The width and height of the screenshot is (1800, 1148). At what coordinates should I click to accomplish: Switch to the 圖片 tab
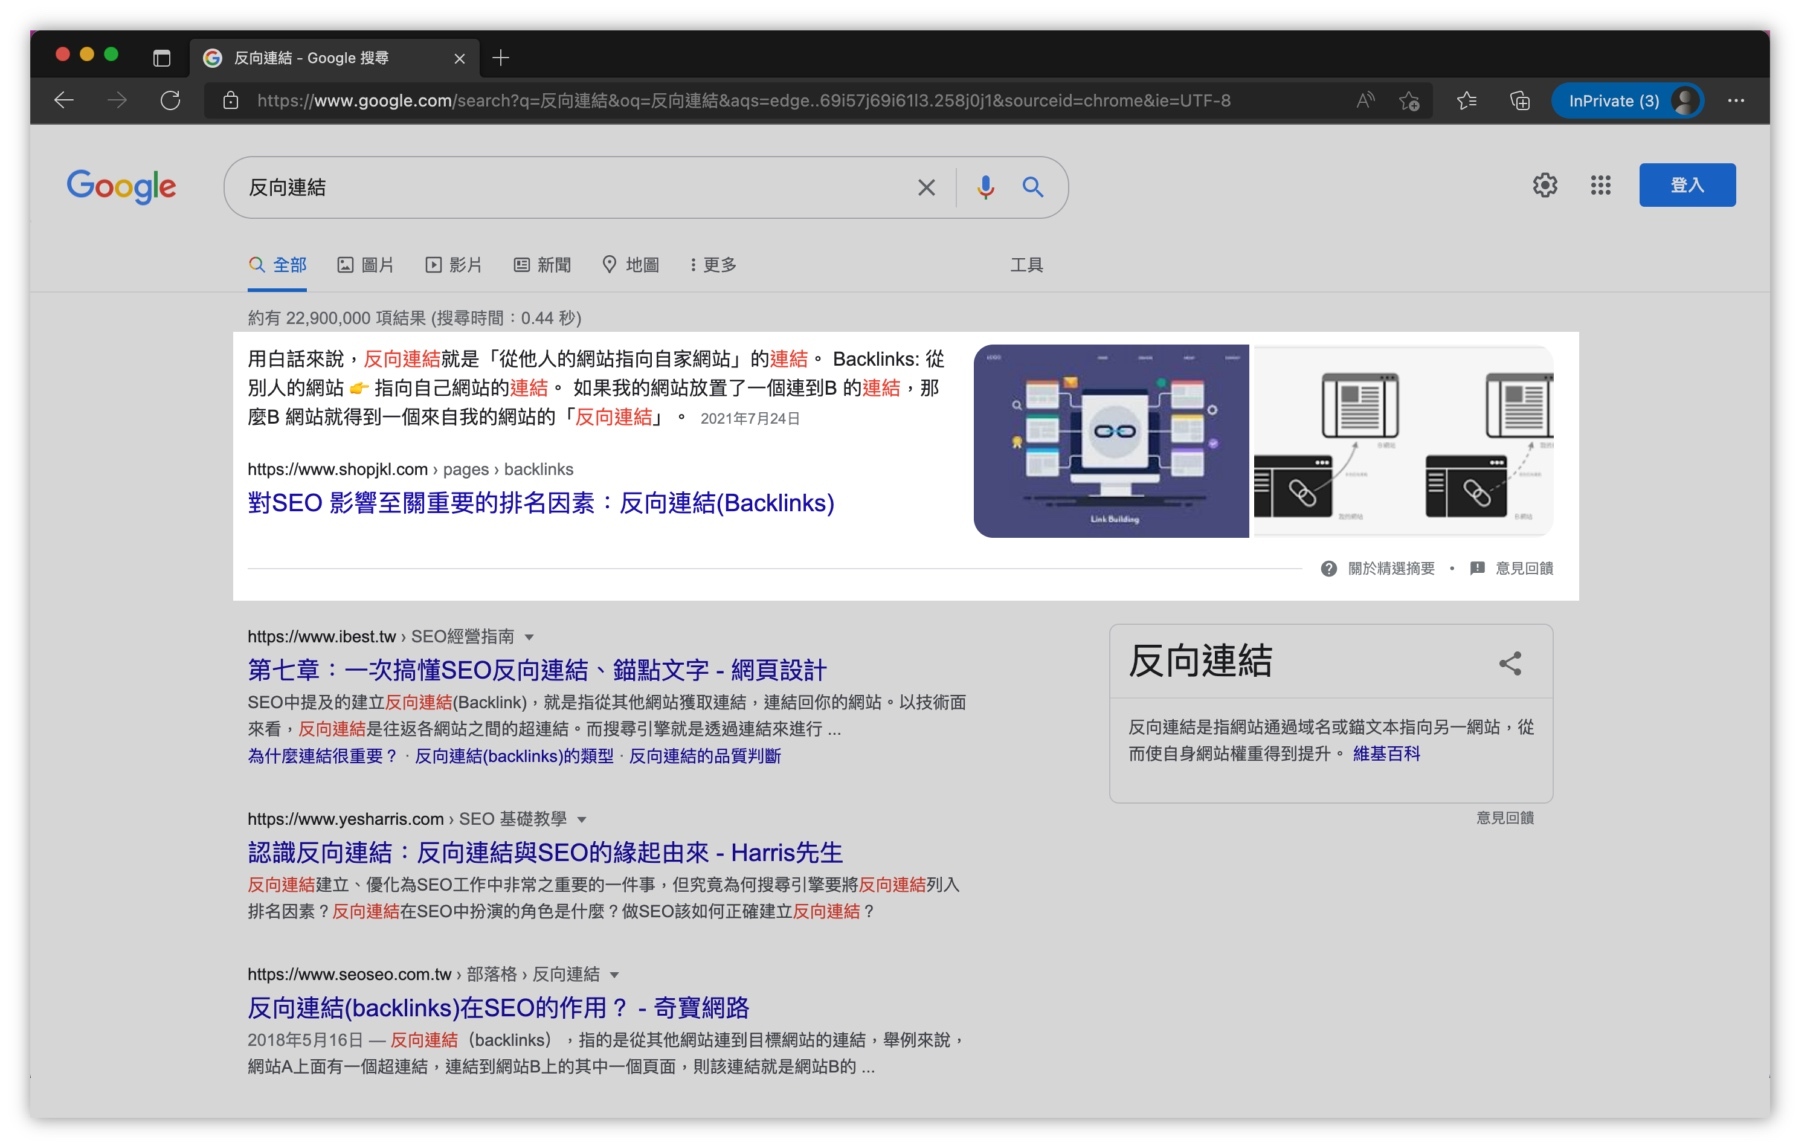365,265
